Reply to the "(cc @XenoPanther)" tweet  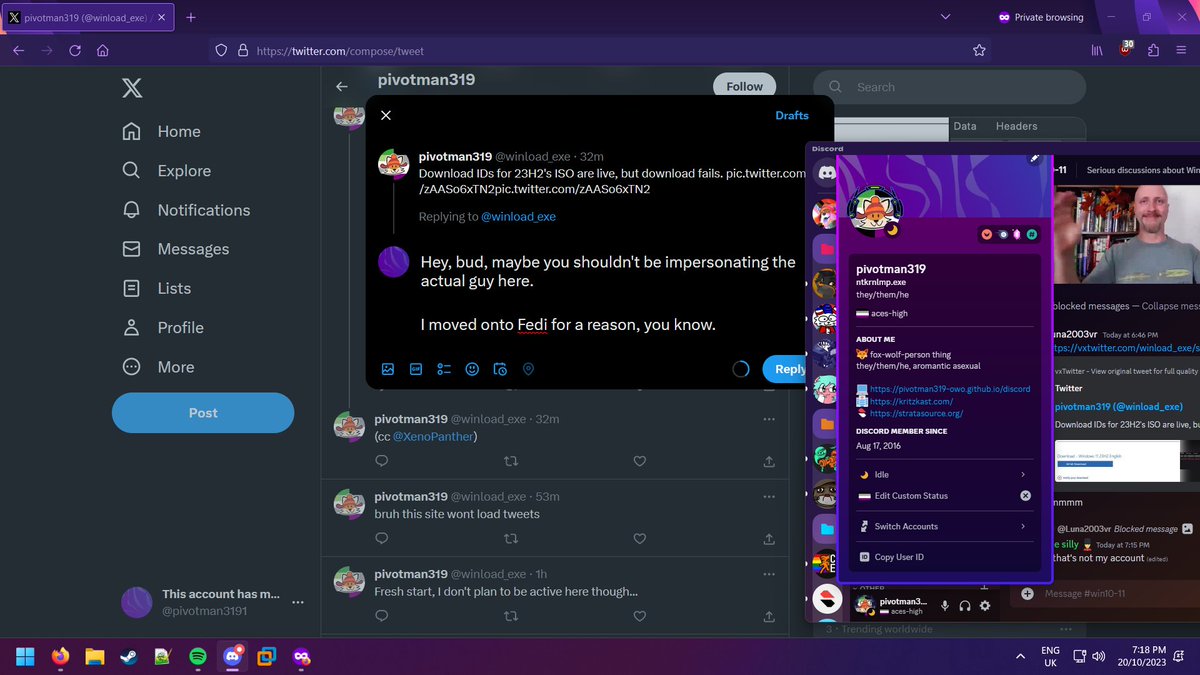pyautogui.click(x=381, y=461)
